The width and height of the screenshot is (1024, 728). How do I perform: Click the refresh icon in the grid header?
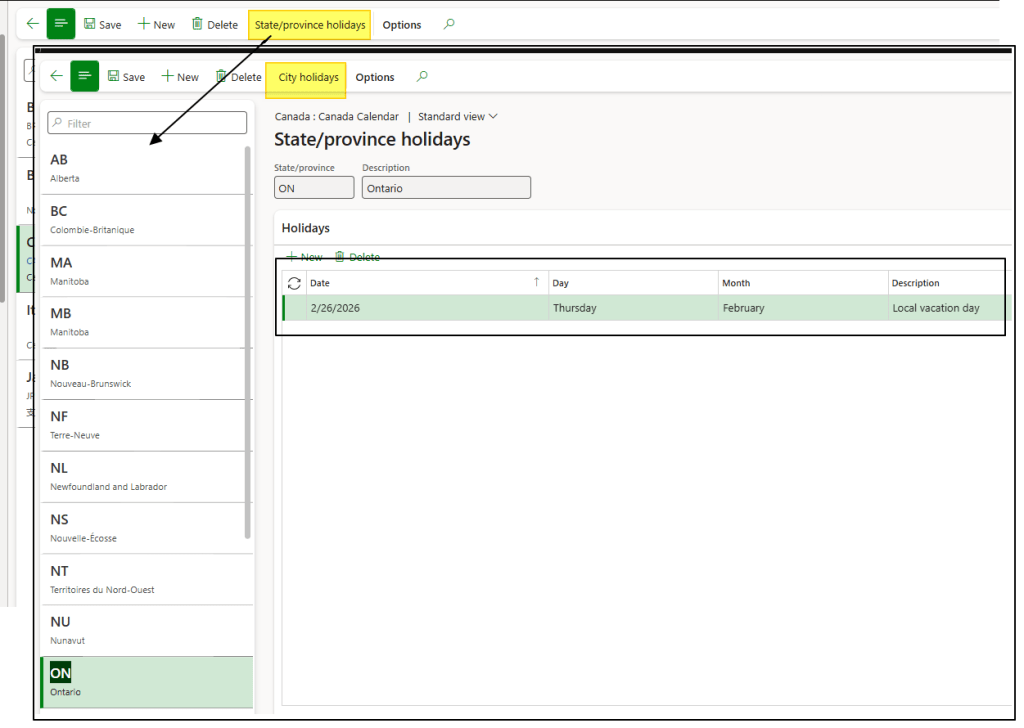294,283
